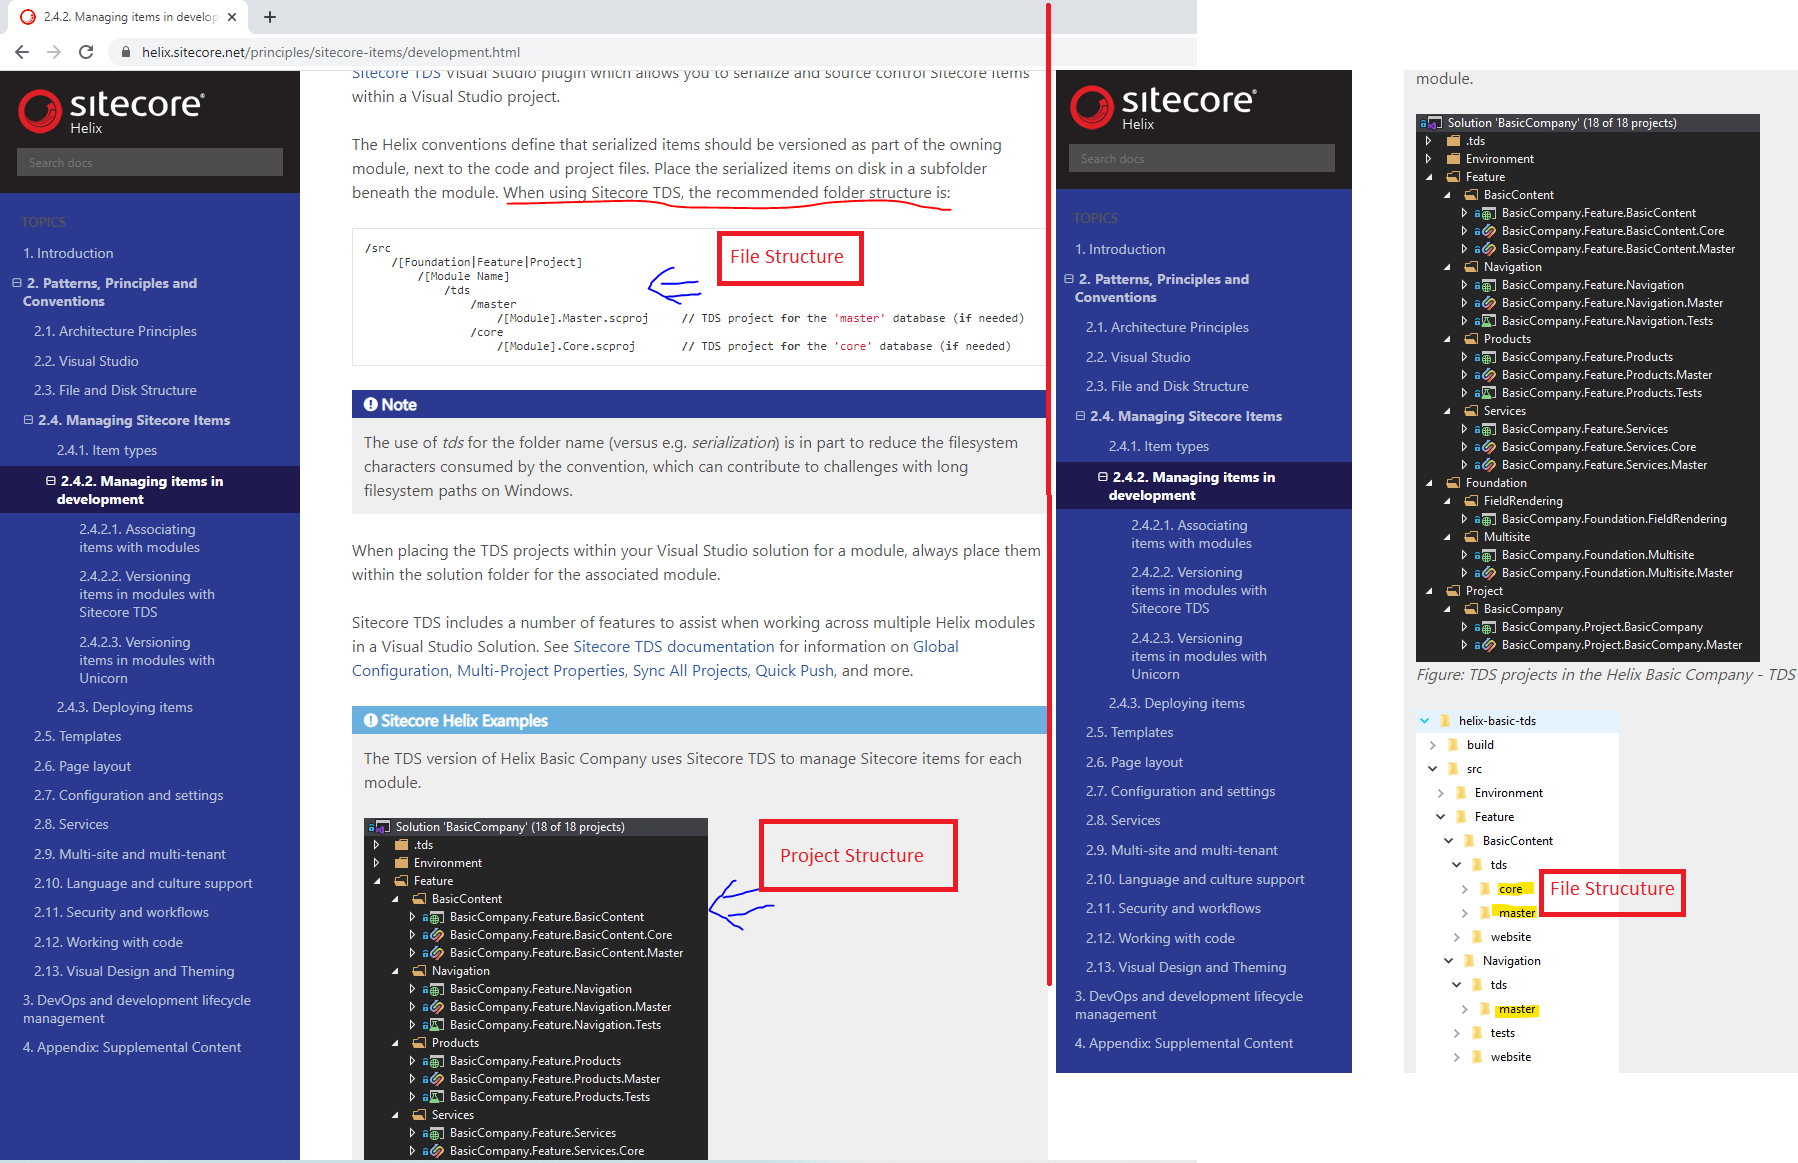Image resolution: width=1798 pixels, height=1163 pixels.
Task: Follow the 'Quick Push' link in the paragraph
Action: click(x=797, y=670)
